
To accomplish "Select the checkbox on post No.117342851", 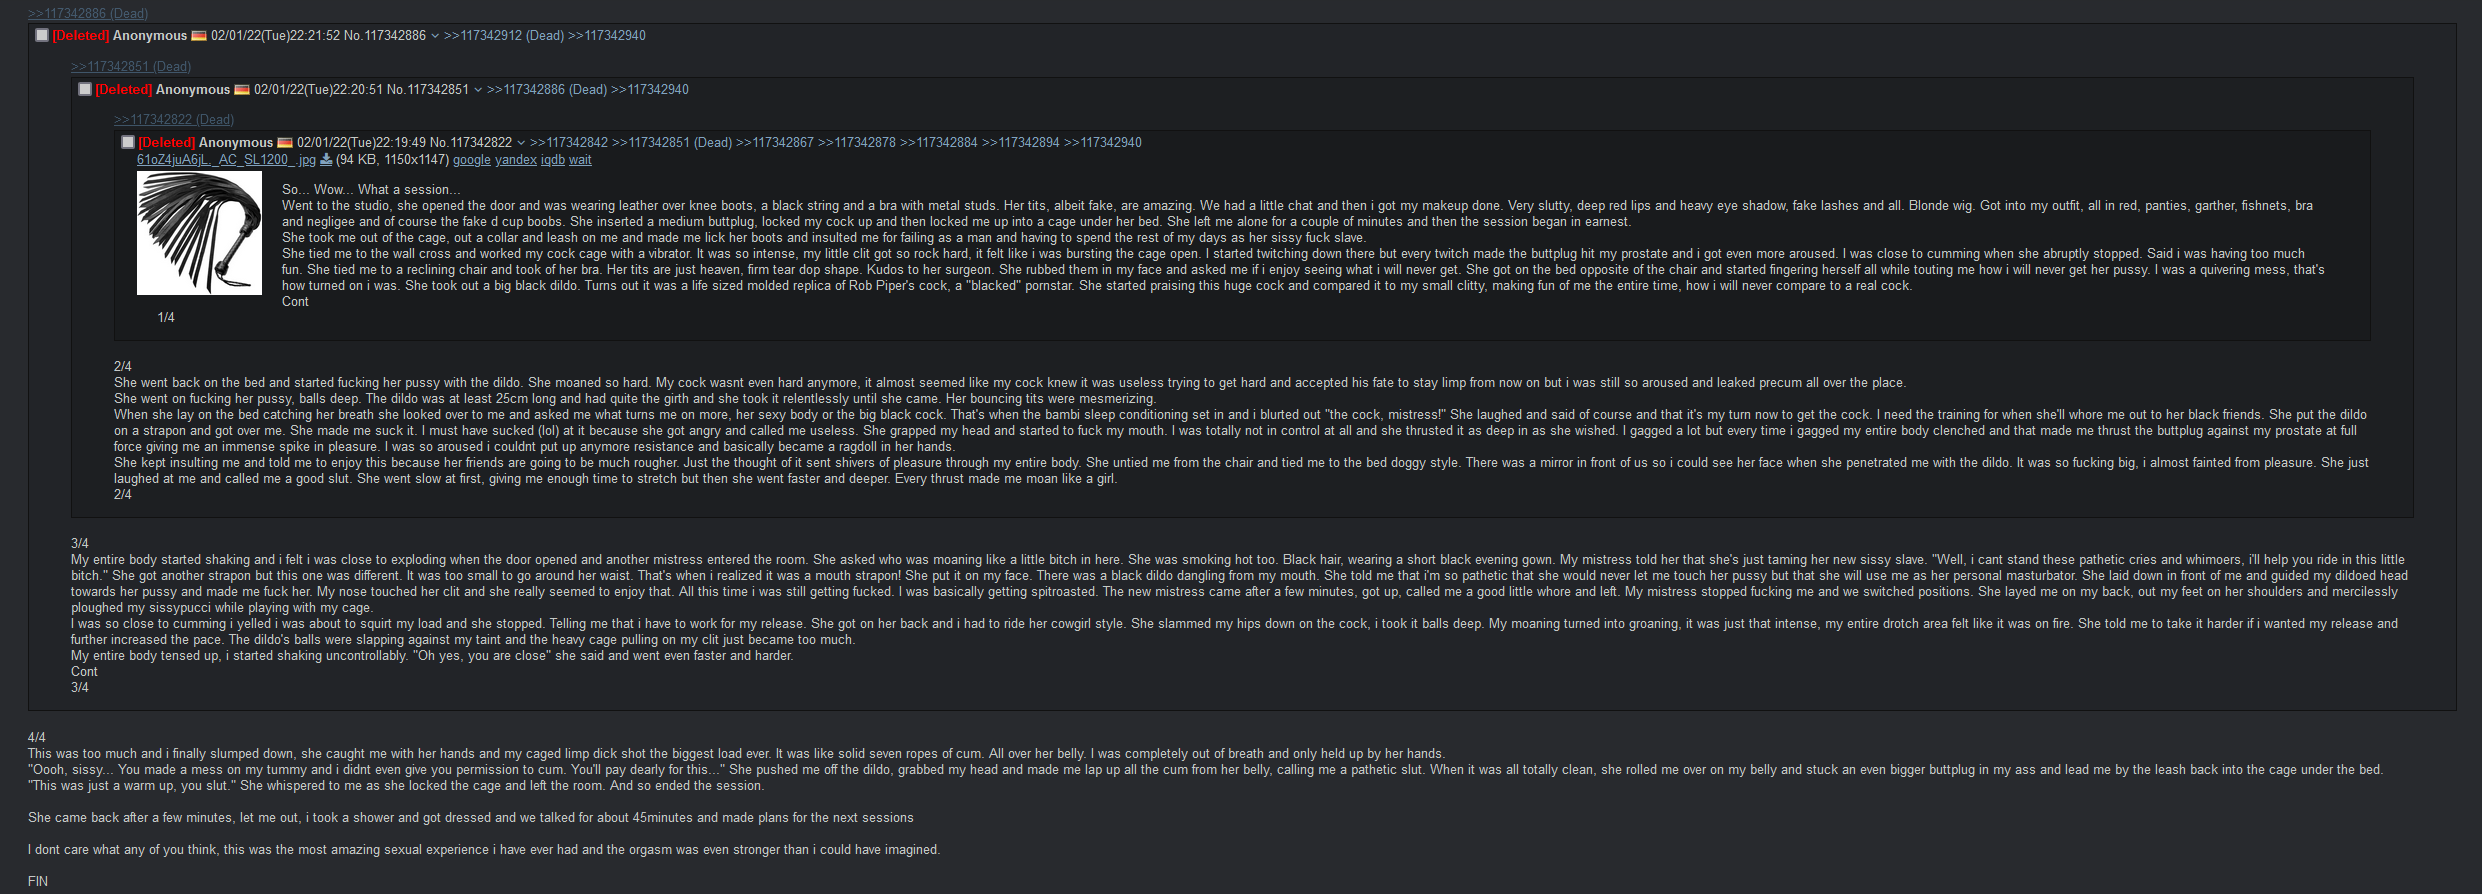I will pos(85,89).
